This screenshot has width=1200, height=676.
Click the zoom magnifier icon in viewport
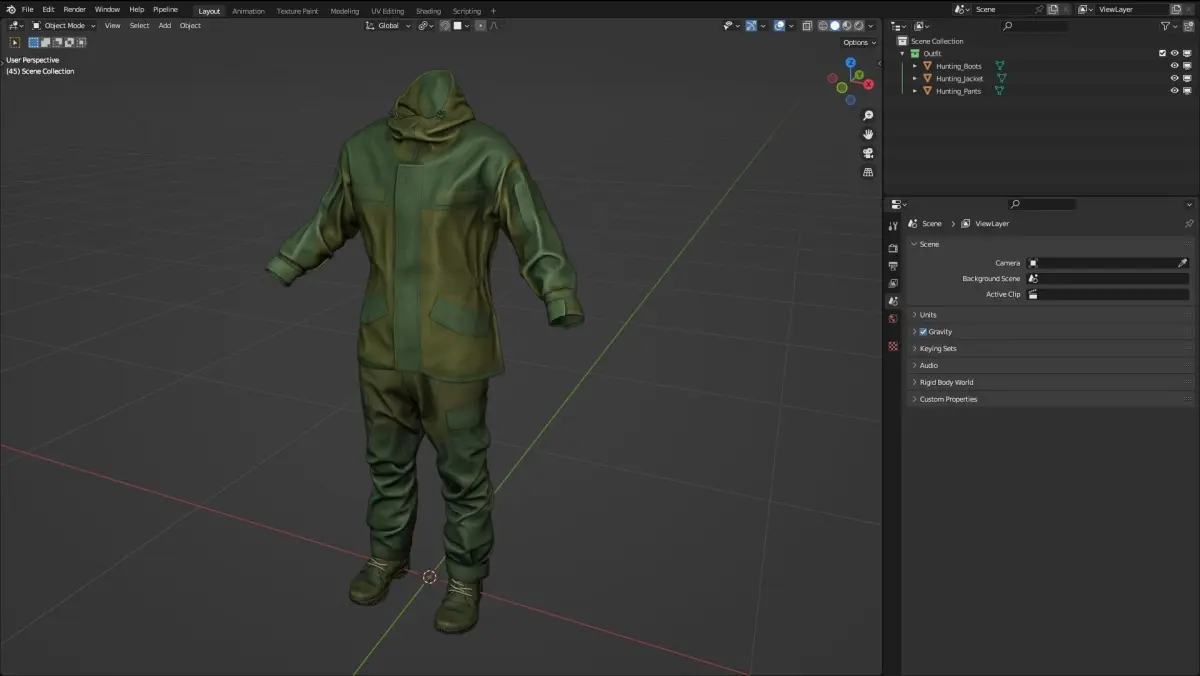pyautogui.click(x=868, y=116)
